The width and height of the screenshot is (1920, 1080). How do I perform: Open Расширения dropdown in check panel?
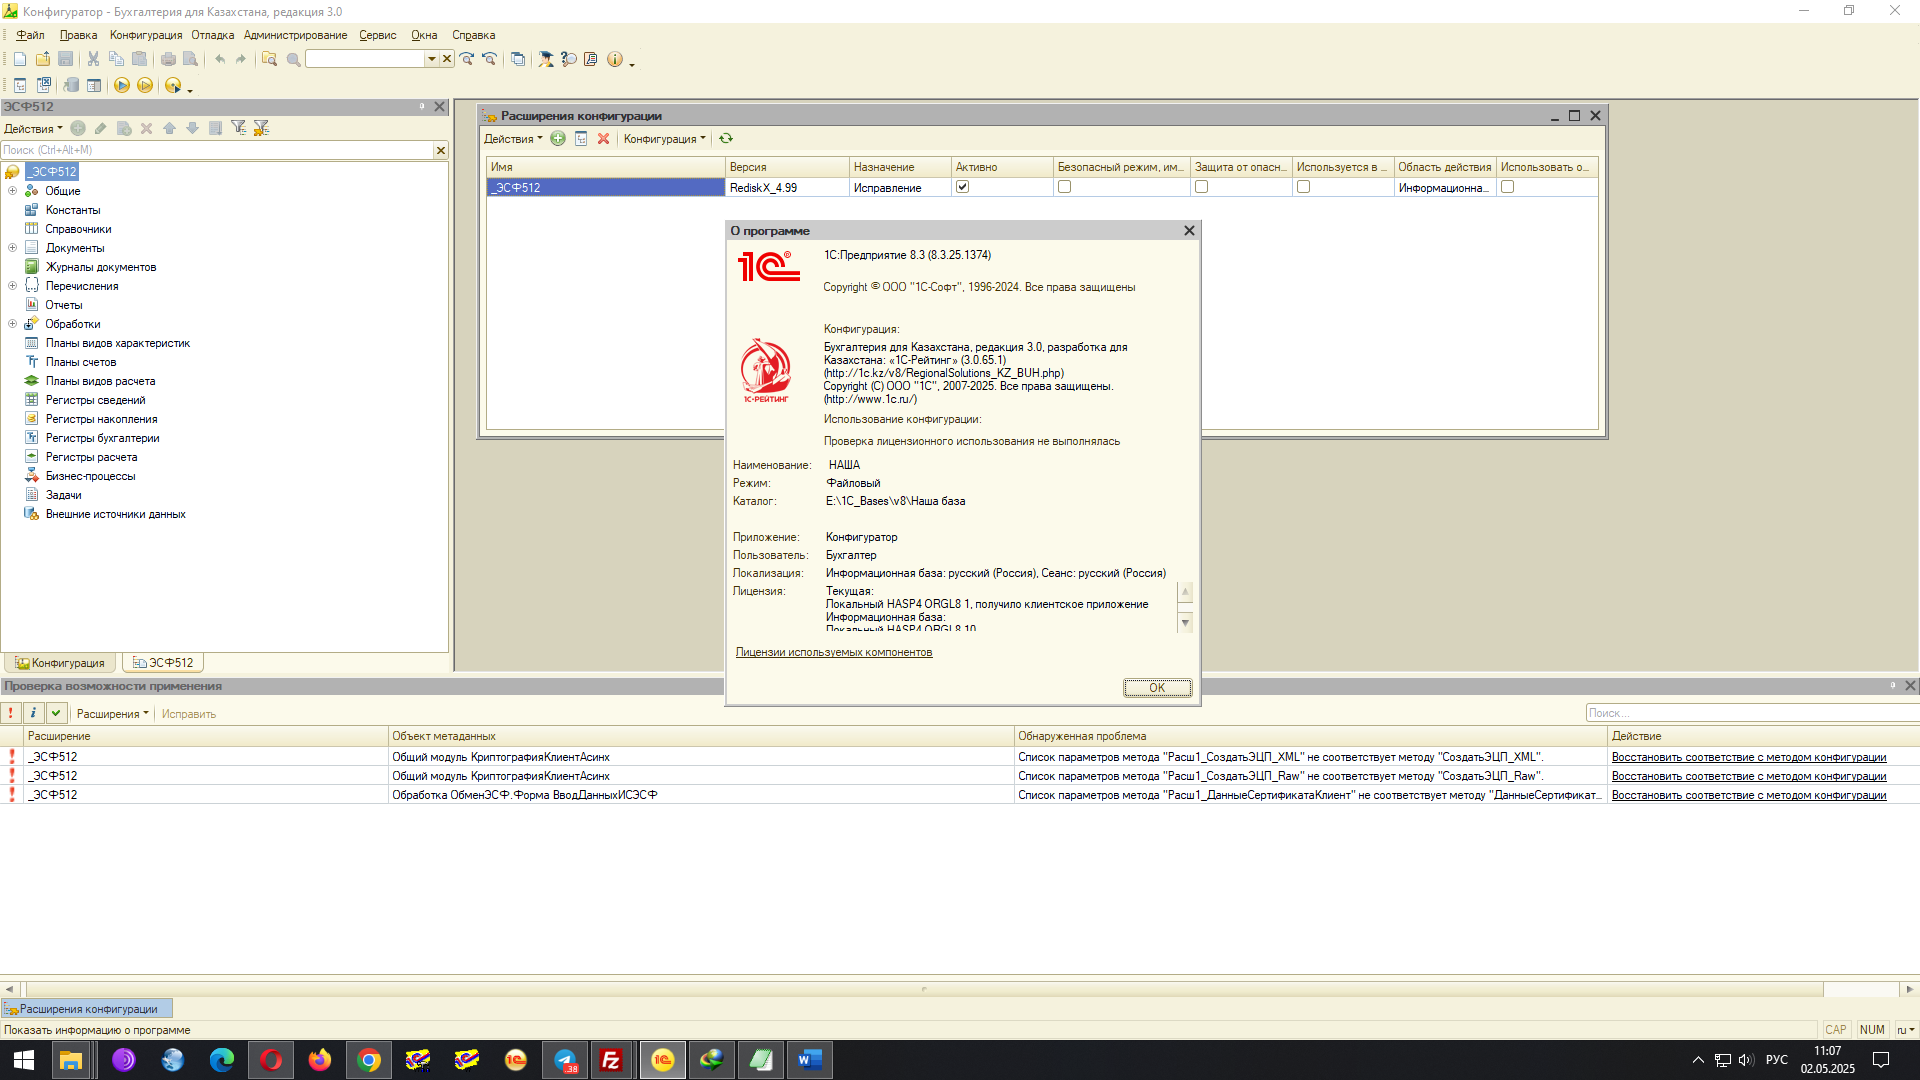(x=112, y=714)
